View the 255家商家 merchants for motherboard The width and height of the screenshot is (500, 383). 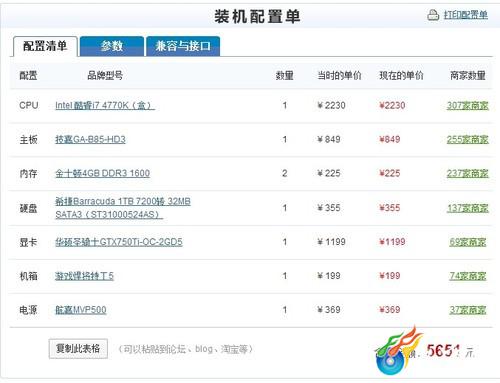pos(468,139)
